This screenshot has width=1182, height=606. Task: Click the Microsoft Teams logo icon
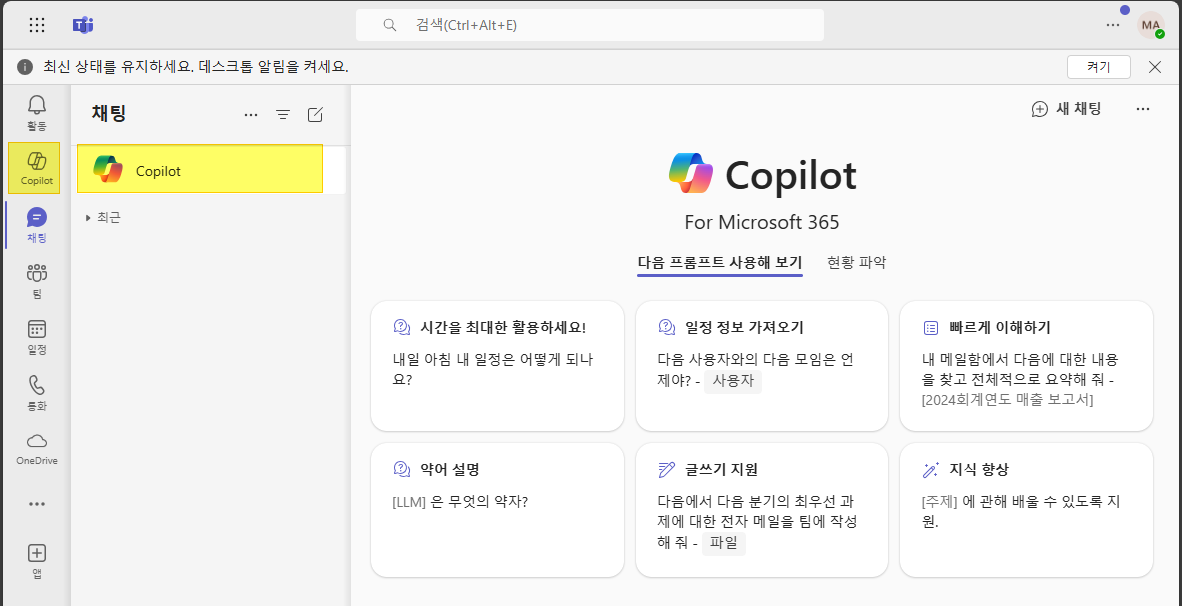(83, 25)
